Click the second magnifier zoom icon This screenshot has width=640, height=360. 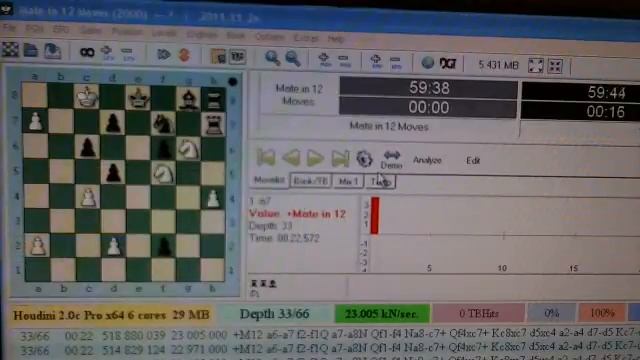[293, 59]
